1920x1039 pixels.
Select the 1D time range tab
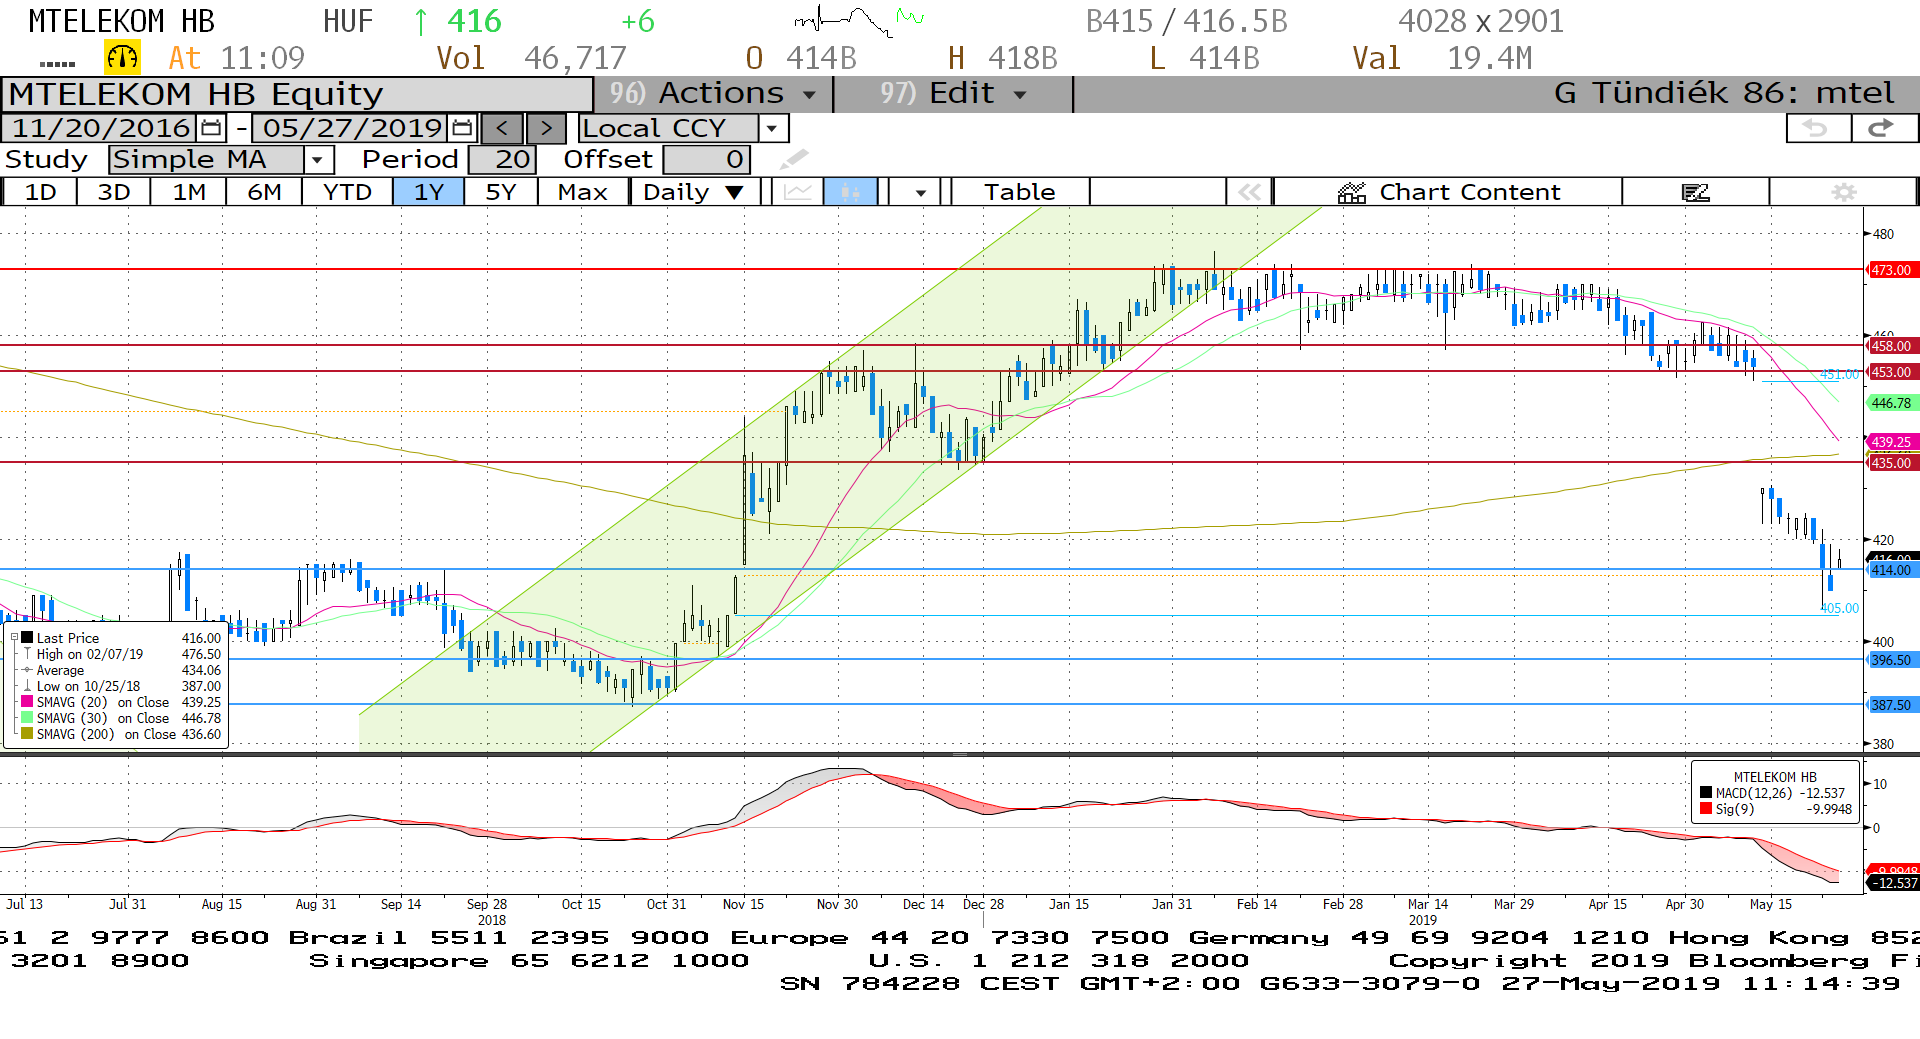point(40,192)
